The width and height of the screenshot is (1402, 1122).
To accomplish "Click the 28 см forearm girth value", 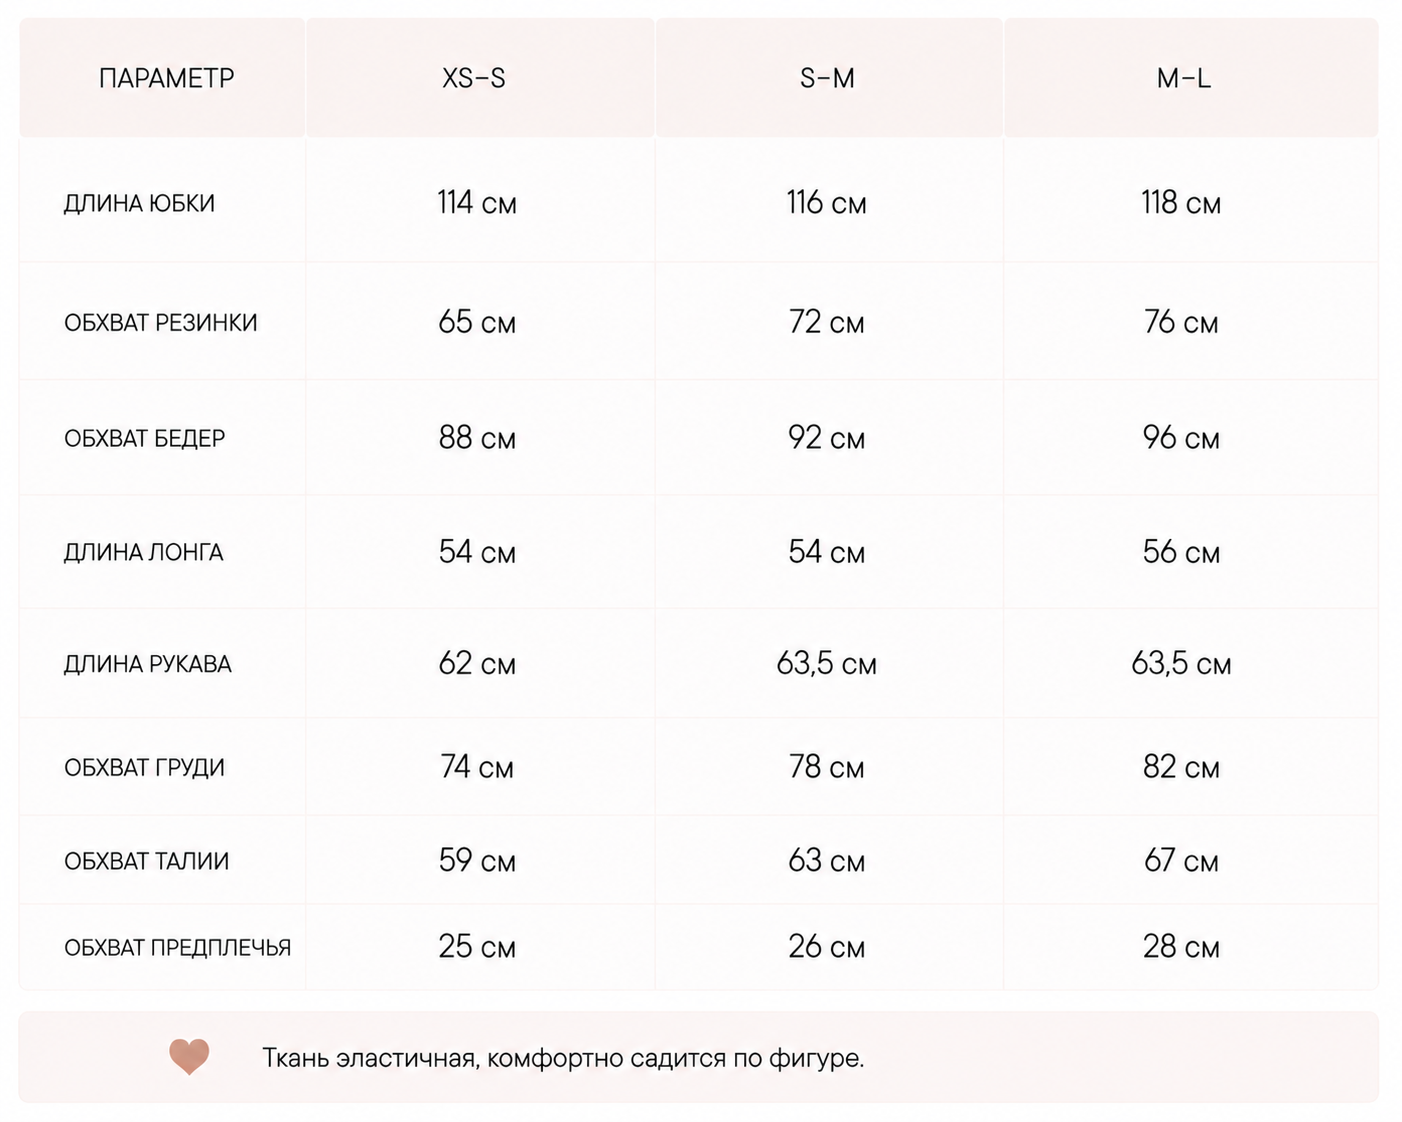I will [x=1181, y=946].
